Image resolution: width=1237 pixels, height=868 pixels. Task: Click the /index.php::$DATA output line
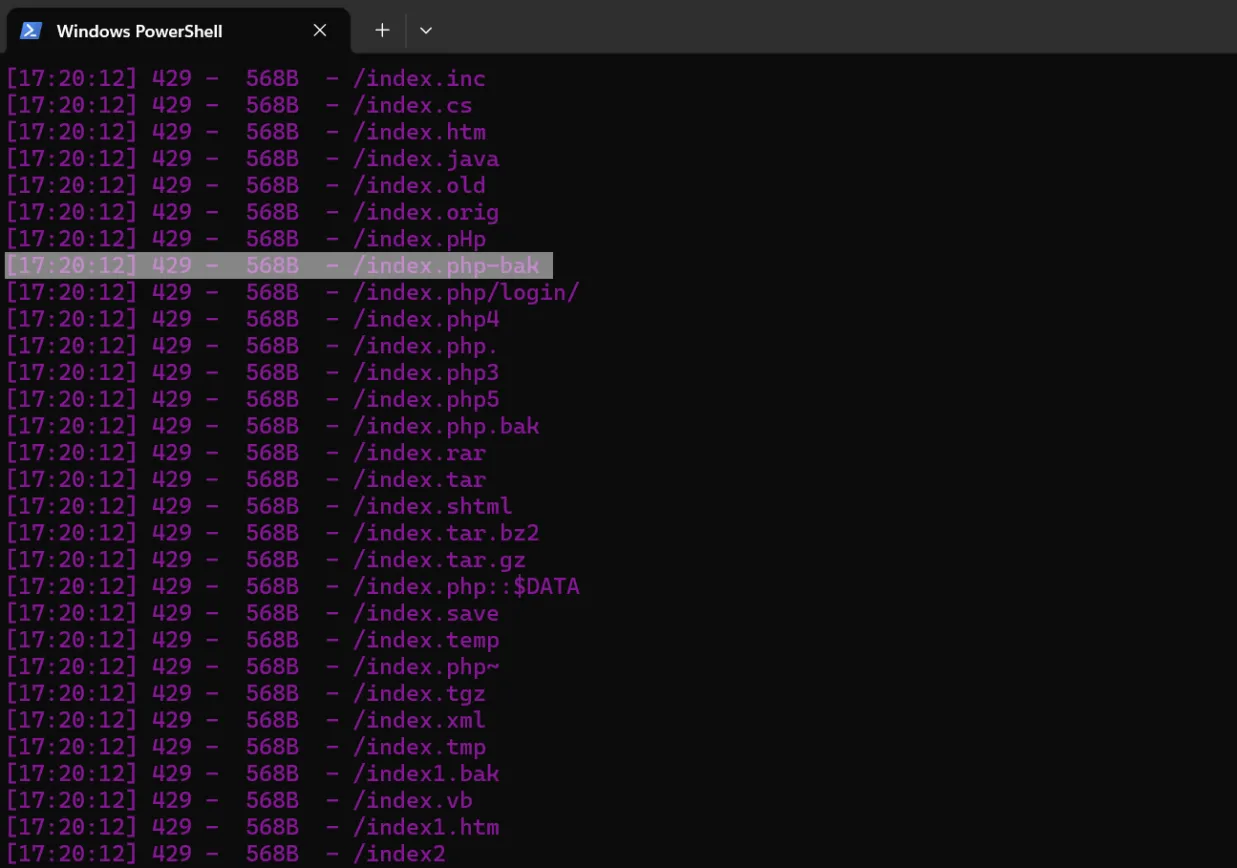click(x=293, y=587)
